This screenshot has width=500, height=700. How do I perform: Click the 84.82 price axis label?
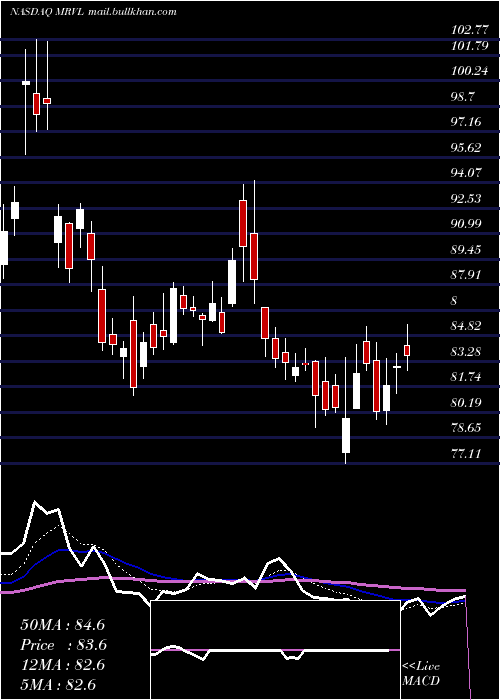466,326
